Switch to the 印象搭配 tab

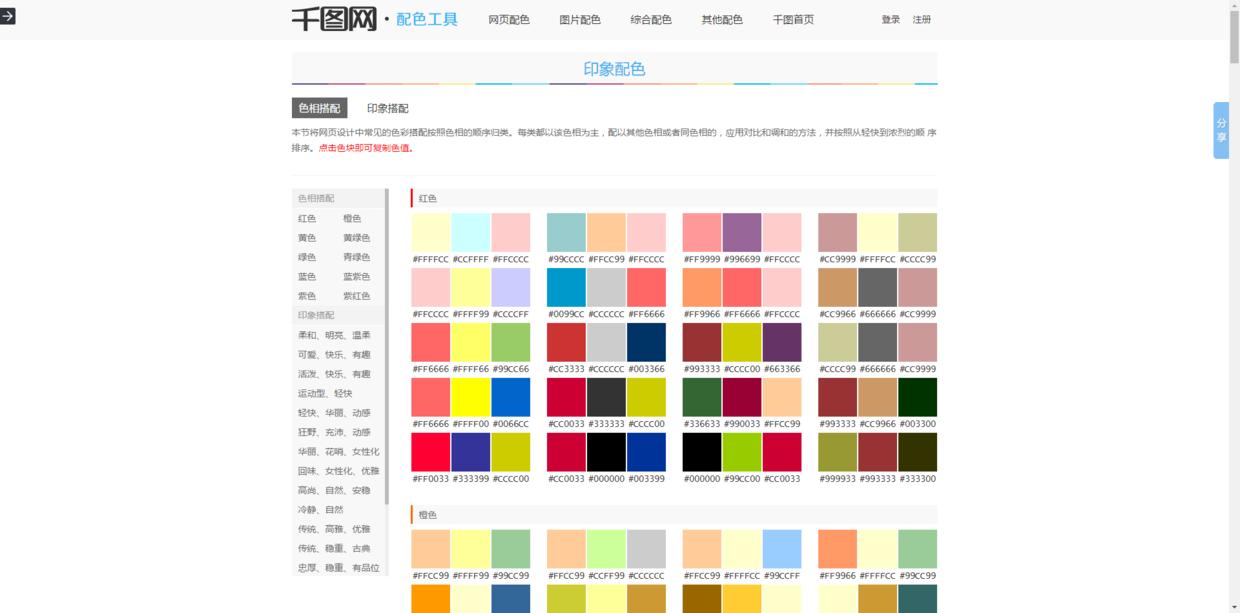coord(388,107)
